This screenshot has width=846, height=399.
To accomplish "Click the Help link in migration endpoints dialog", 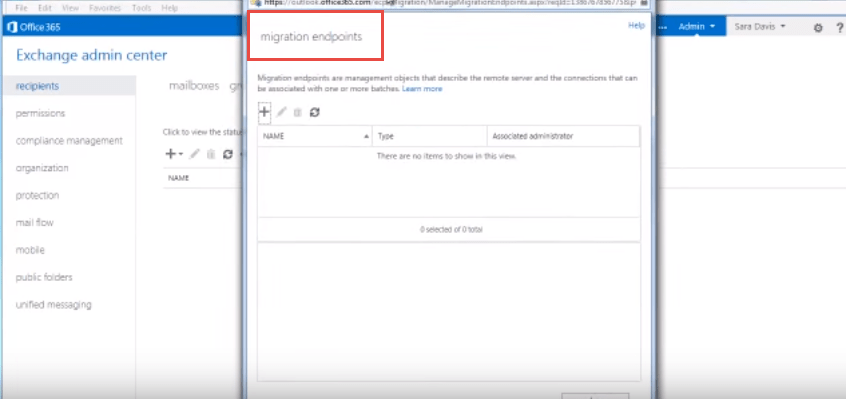I will tap(636, 25).
